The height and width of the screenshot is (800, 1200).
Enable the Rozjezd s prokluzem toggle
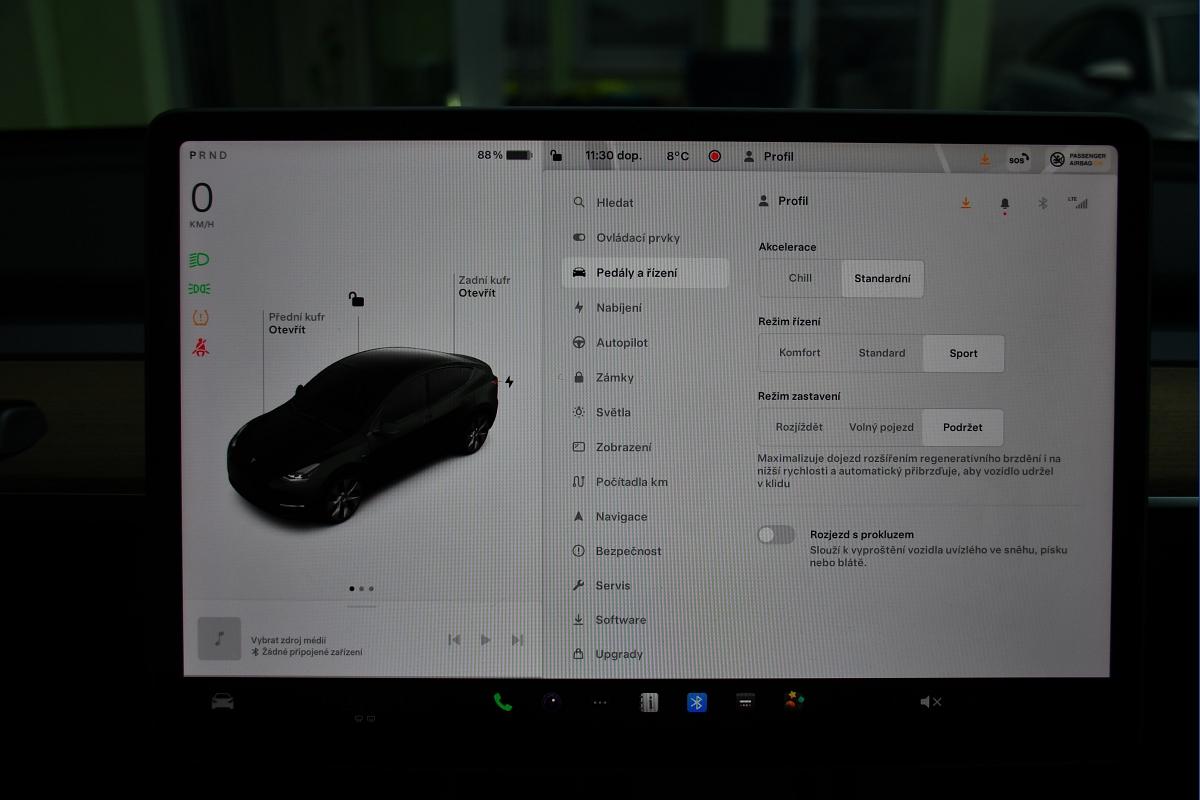pos(776,535)
